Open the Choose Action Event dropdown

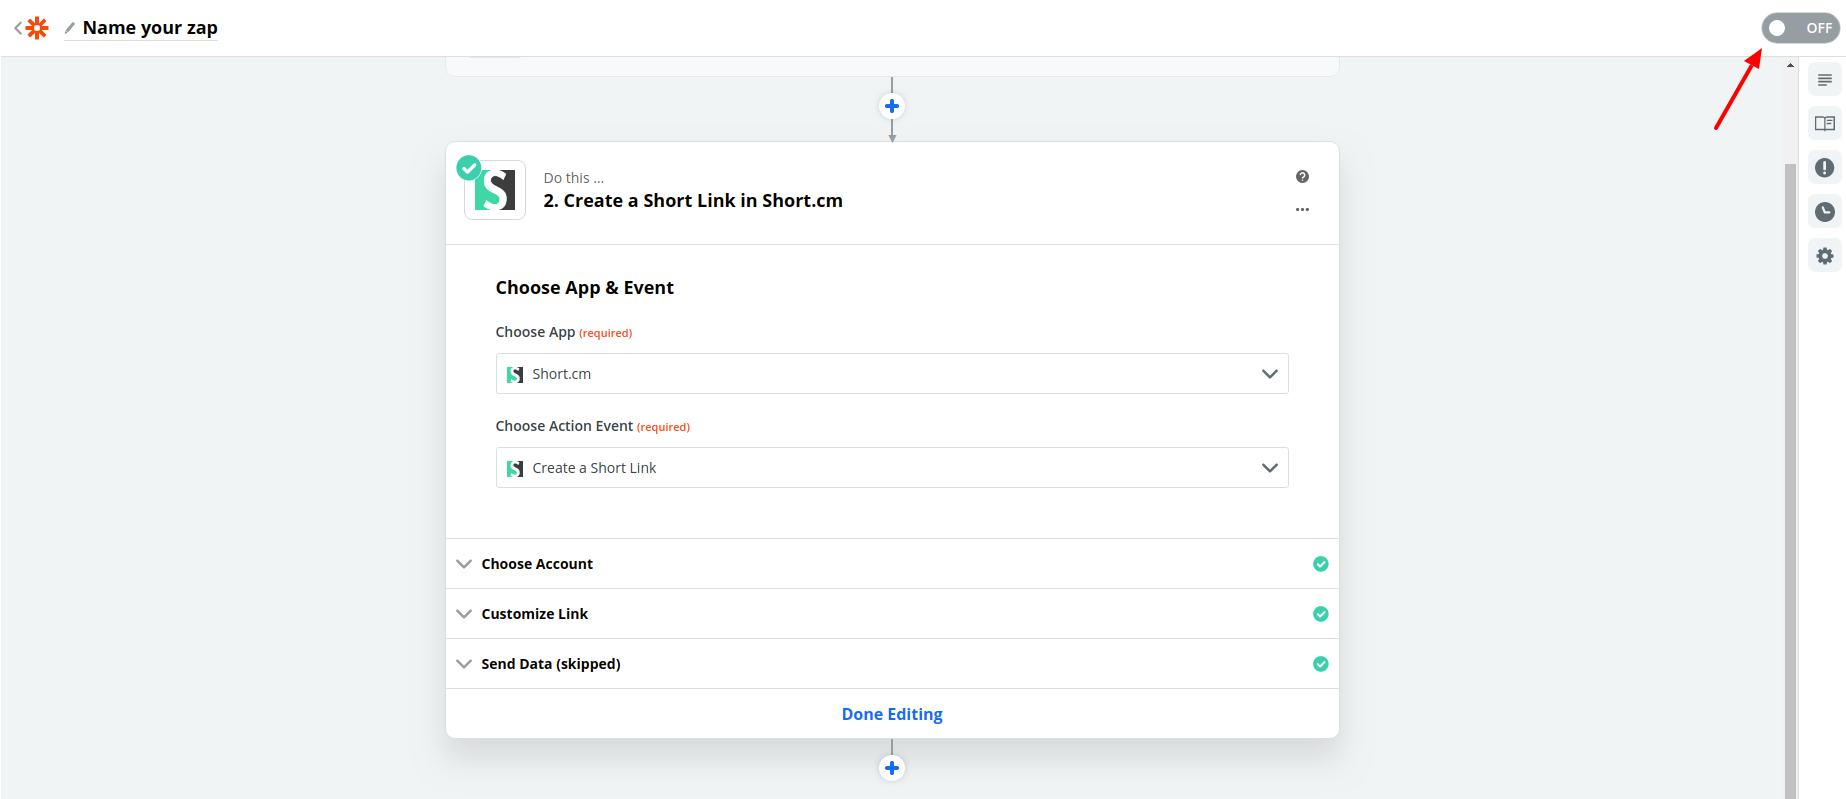click(892, 468)
